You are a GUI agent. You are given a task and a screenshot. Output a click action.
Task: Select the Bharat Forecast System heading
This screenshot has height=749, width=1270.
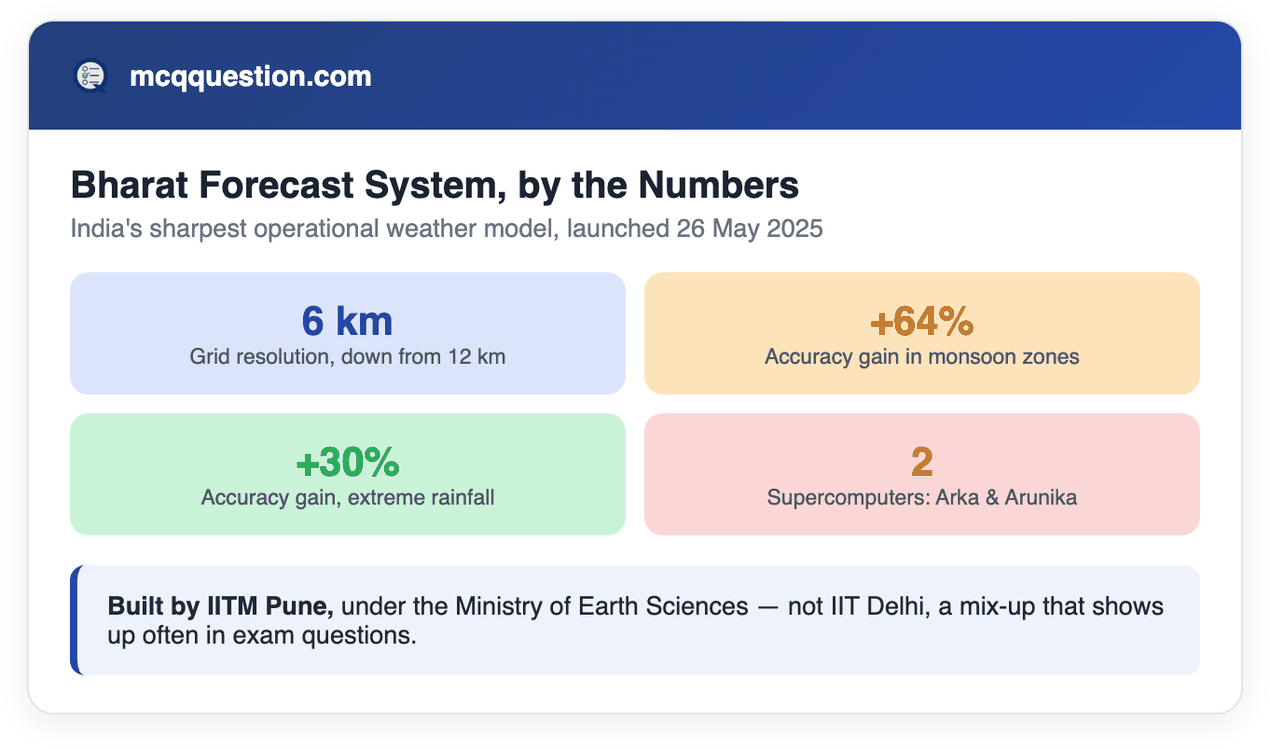coord(434,185)
